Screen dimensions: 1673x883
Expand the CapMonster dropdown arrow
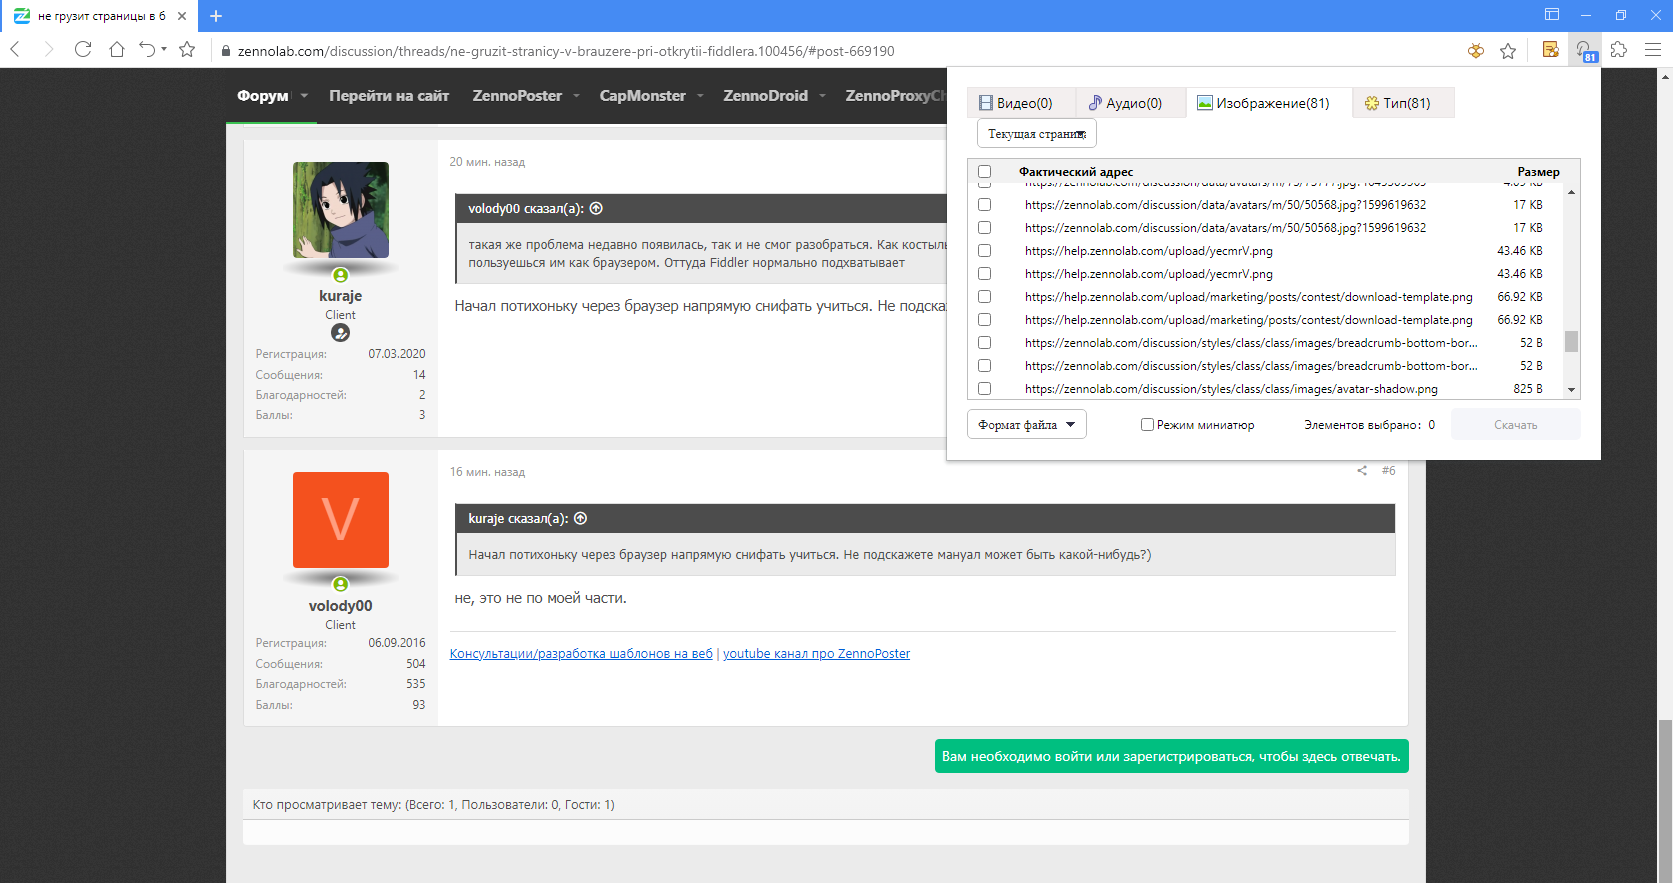[700, 96]
